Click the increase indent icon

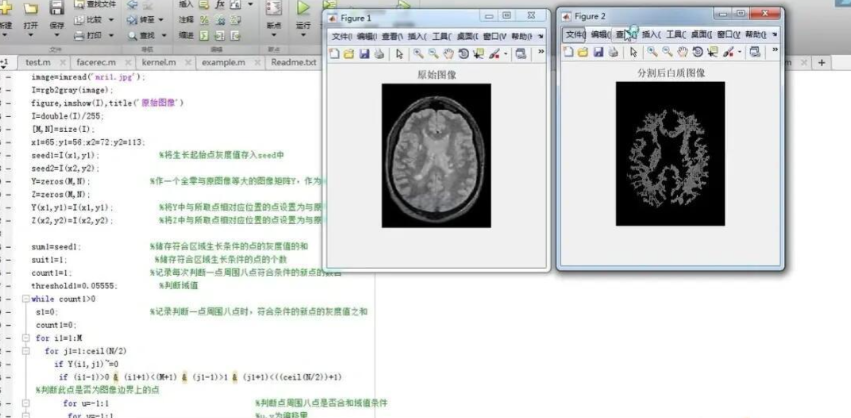pos(220,36)
